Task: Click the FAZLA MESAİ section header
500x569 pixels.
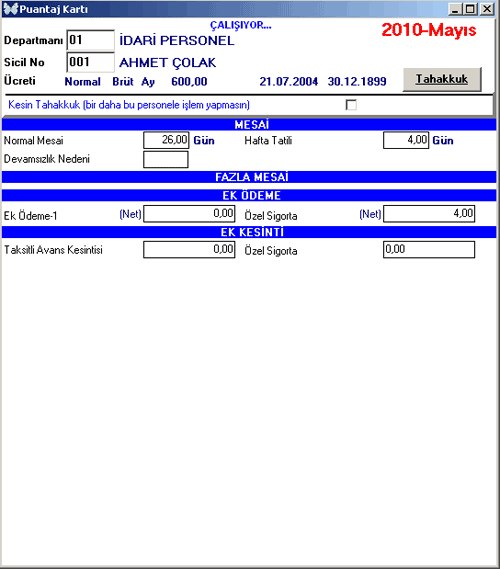Action: click(x=249, y=177)
